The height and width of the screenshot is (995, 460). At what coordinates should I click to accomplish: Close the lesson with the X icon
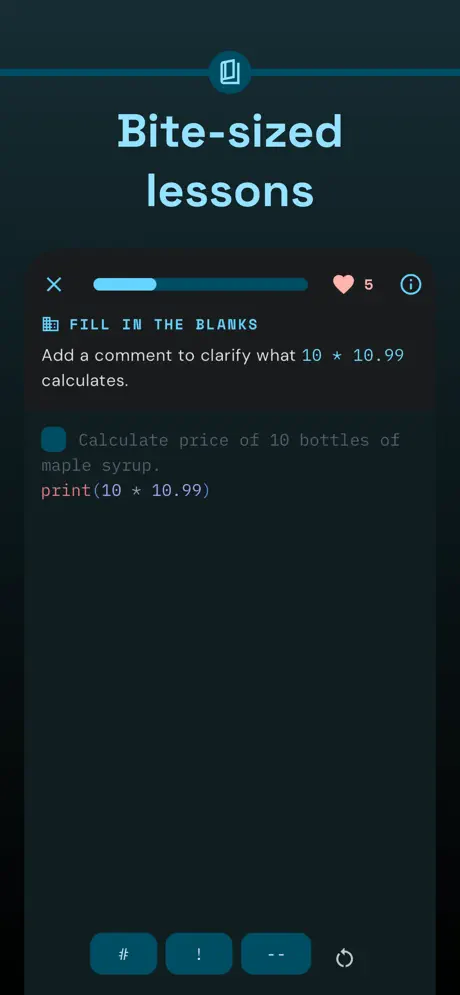pos(54,284)
